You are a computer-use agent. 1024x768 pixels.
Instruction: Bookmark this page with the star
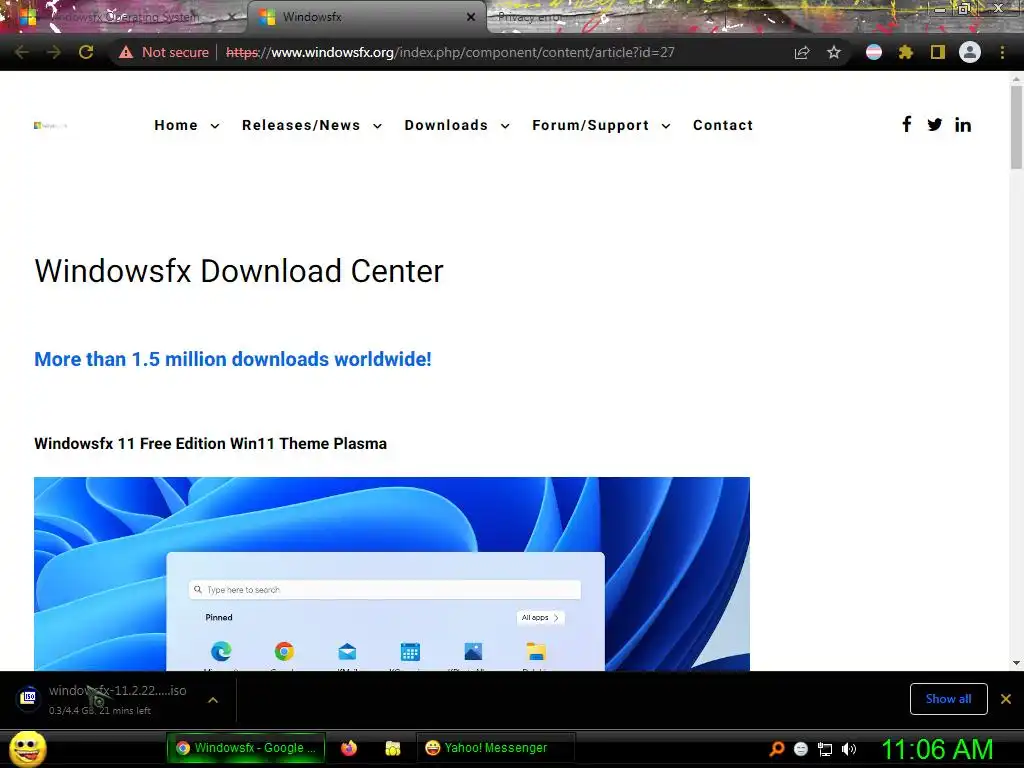[834, 52]
